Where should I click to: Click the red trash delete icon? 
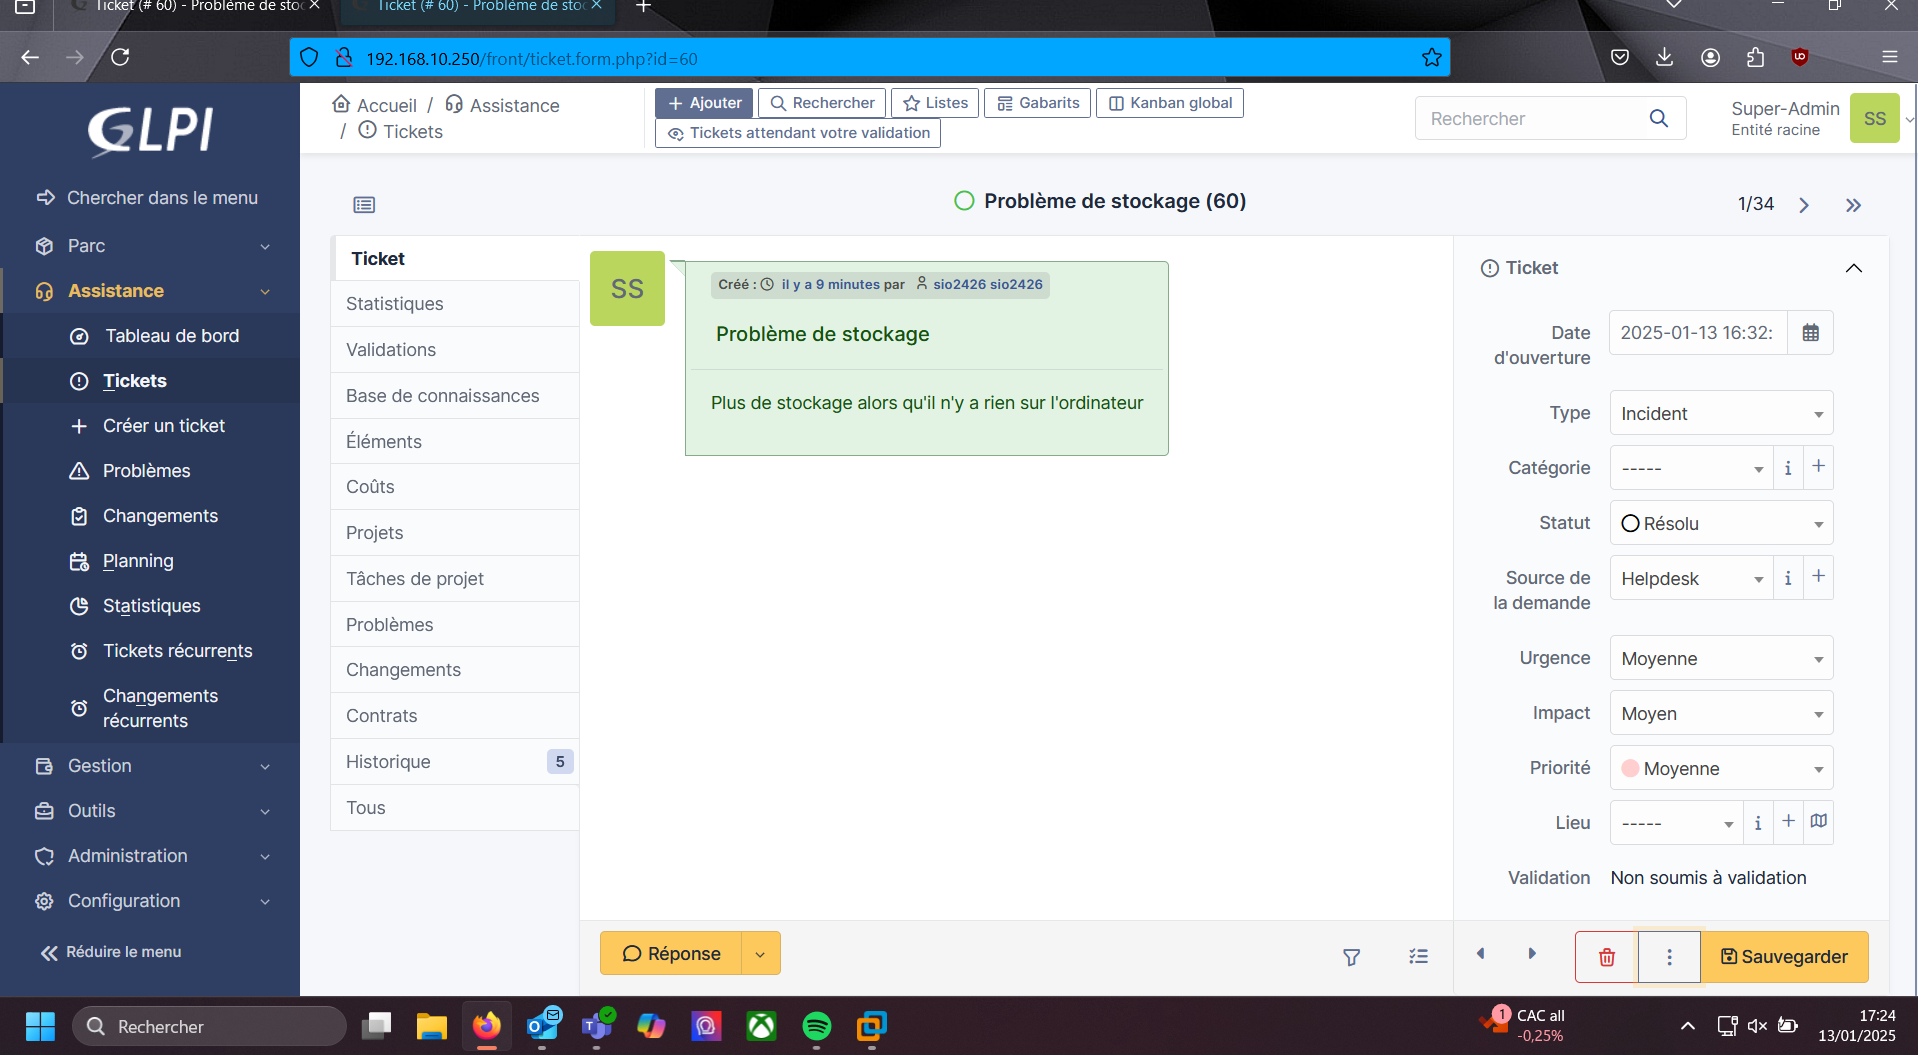coord(1606,957)
